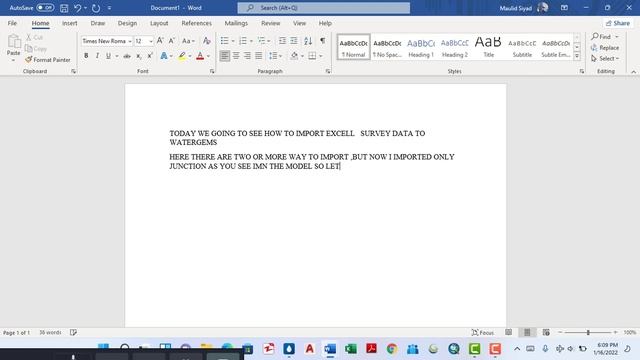Open the Select dropdown

coord(605,58)
